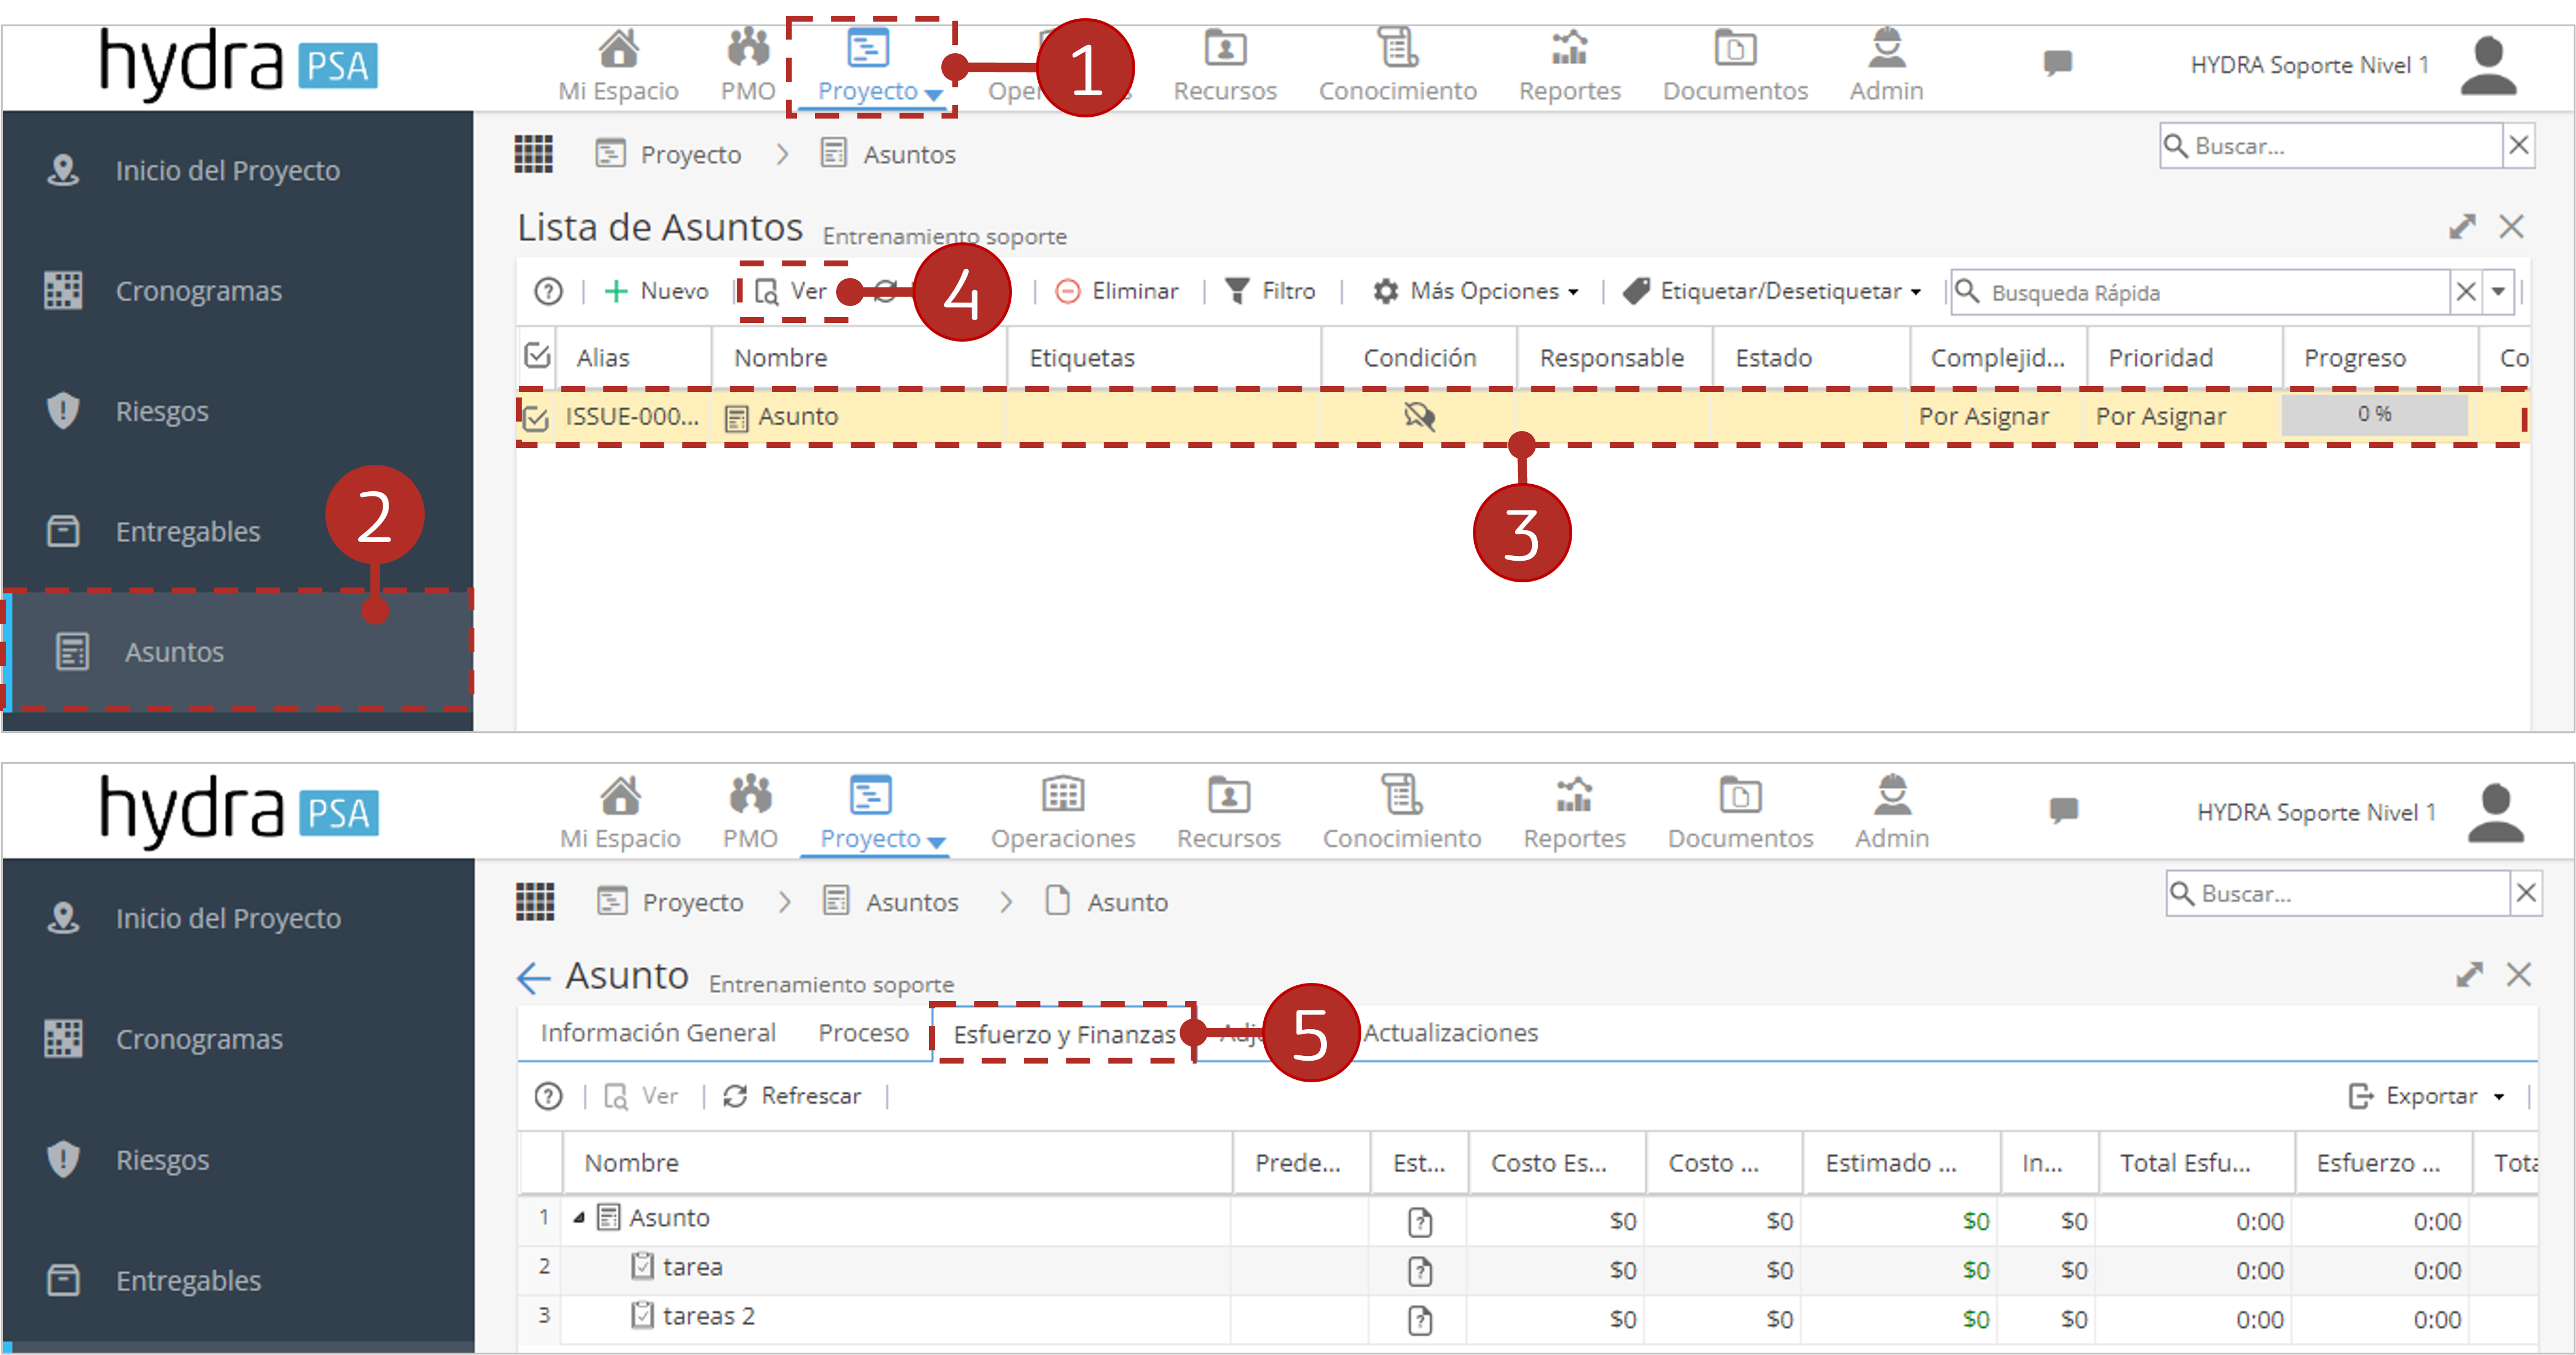
Task: Click Nombre column header in Esfuerzo y Finanzas grid
Action: click(x=898, y=1162)
